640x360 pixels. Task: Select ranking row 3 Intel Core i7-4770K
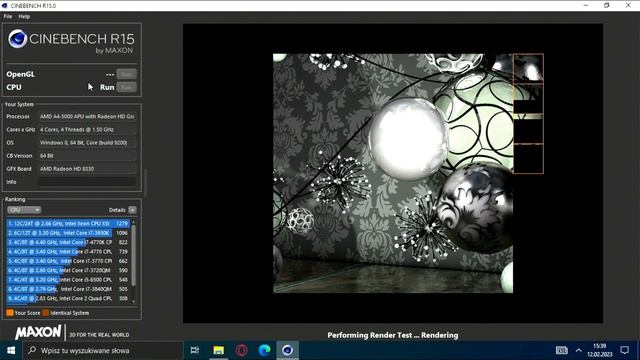point(68,242)
